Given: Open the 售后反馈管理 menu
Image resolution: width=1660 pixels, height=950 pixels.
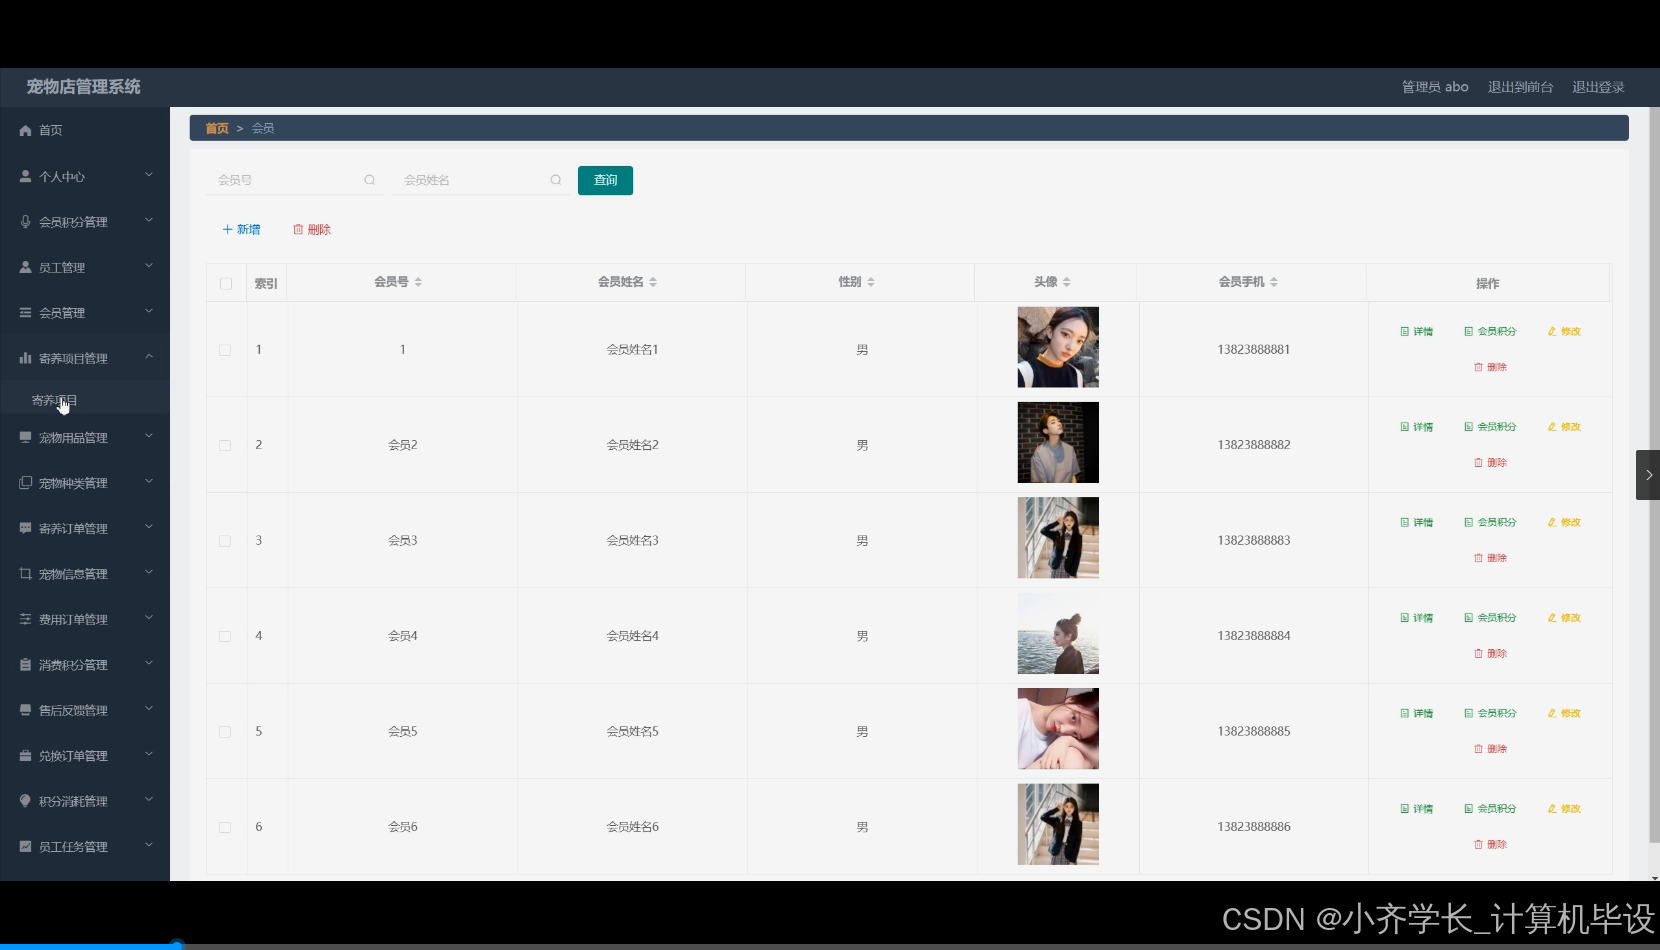Looking at the screenshot, I should pos(85,710).
